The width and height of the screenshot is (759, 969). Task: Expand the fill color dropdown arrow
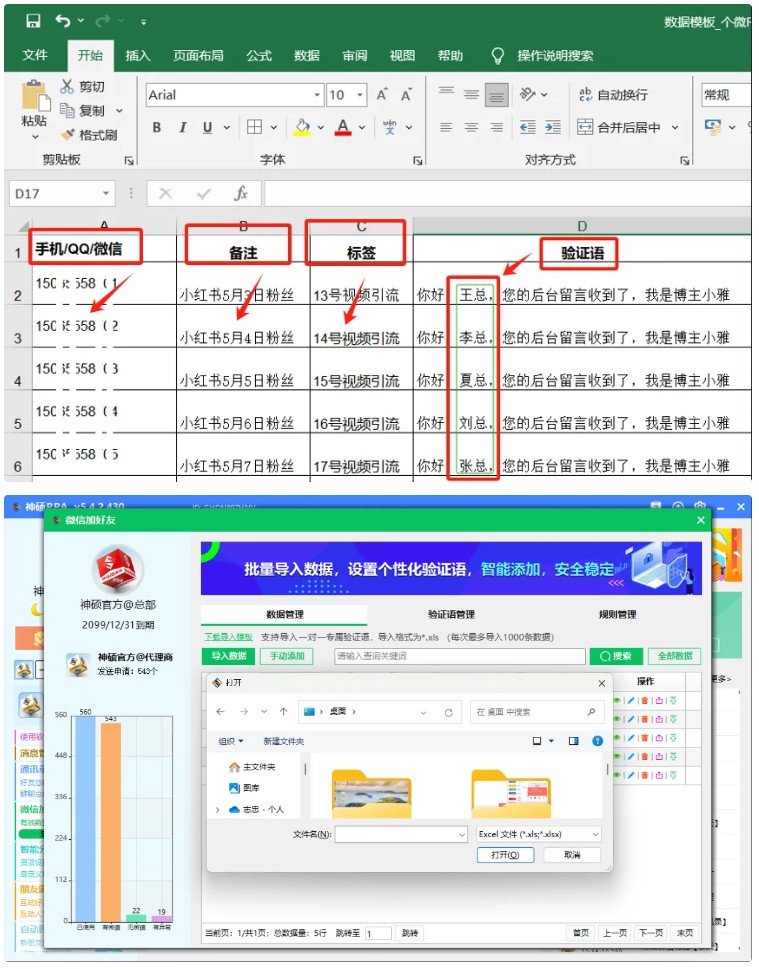pyautogui.click(x=321, y=127)
